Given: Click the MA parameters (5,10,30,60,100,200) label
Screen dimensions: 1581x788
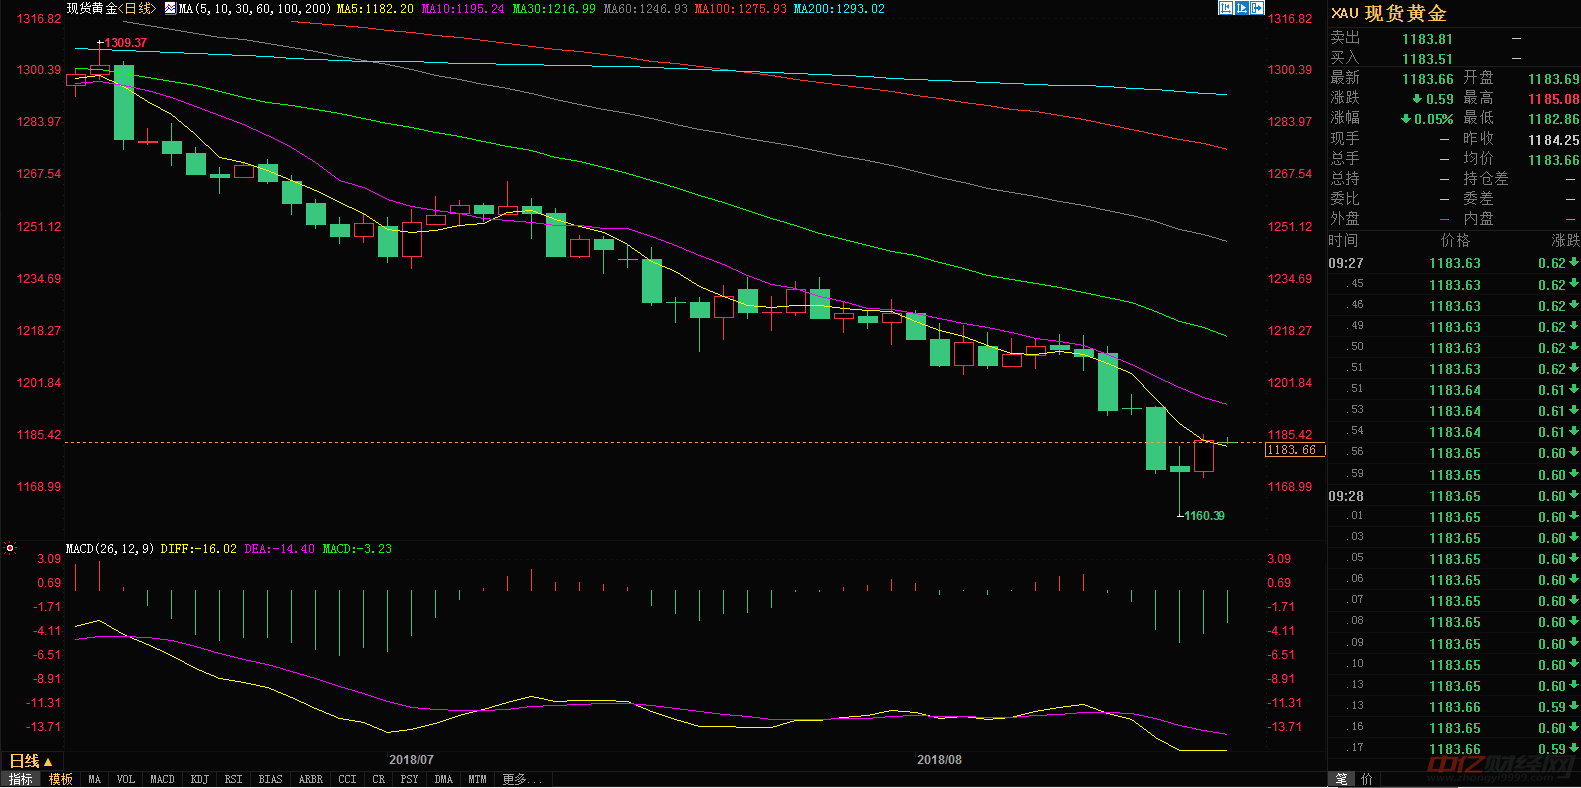Looking at the screenshot, I should point(255,9).
